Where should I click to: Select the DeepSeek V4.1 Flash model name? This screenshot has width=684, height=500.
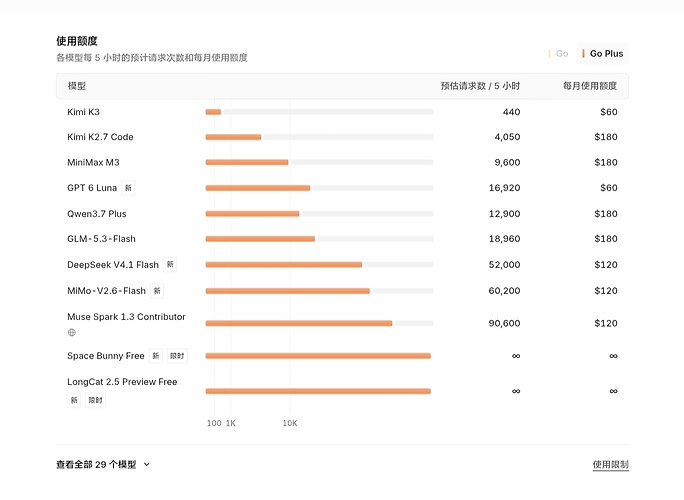(113, 265)
